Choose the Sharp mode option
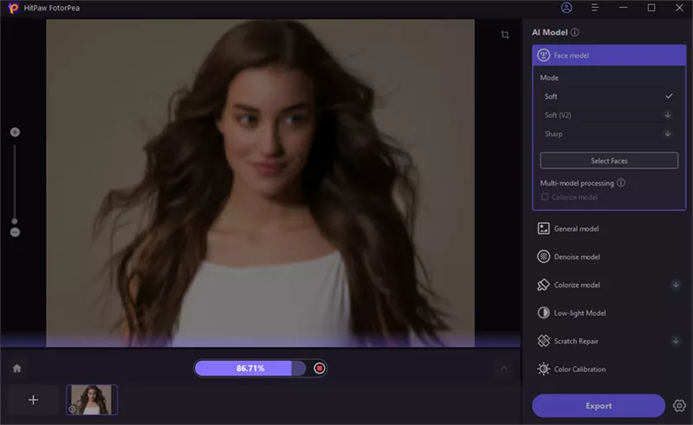 click(x=609, y=133)
